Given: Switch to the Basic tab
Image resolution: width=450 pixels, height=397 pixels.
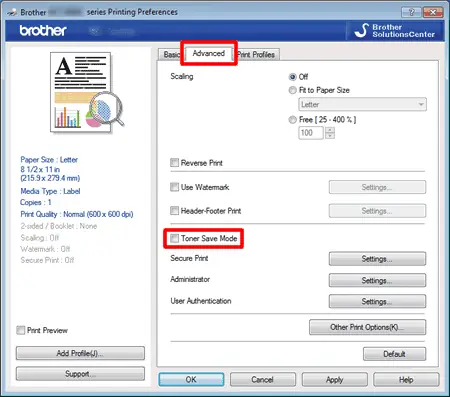Looking at the screenshot, I should coord(171,55).
